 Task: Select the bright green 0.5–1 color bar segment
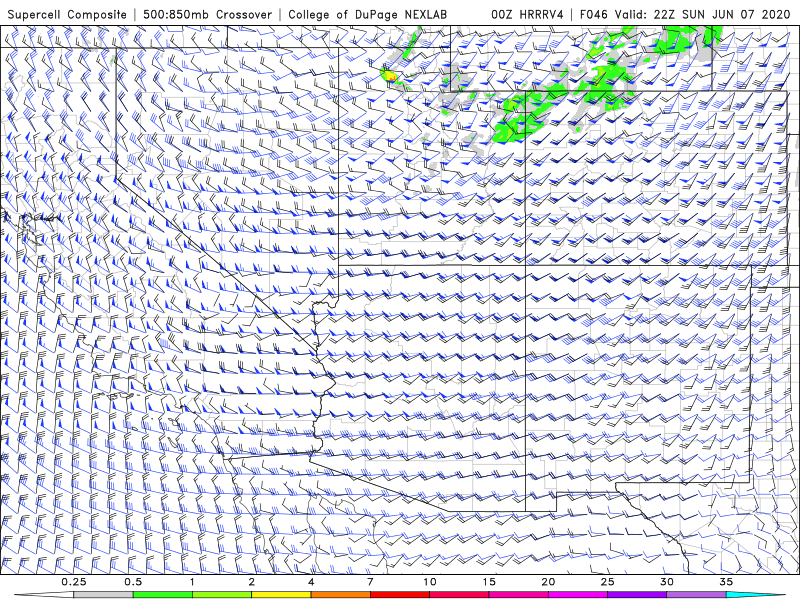tap(162, 595)
